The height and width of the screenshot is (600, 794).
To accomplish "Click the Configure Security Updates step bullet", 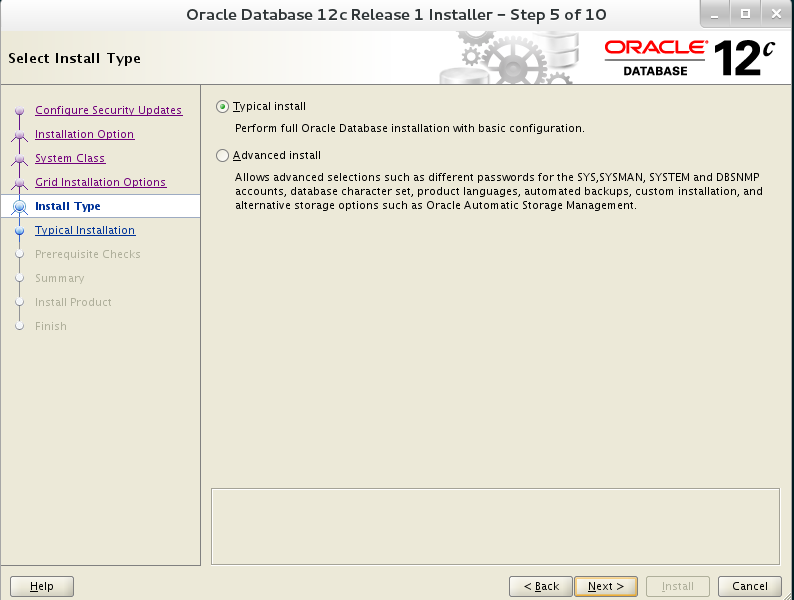I will [19, 110].
